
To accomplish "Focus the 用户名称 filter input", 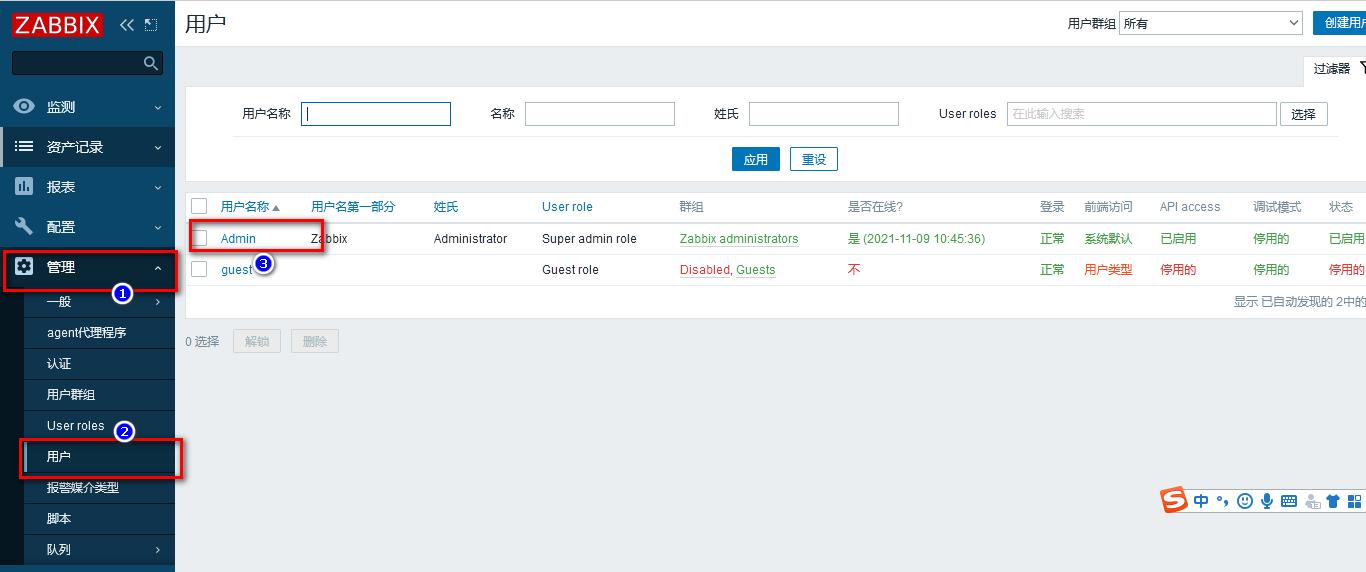I will coord(376,114).
